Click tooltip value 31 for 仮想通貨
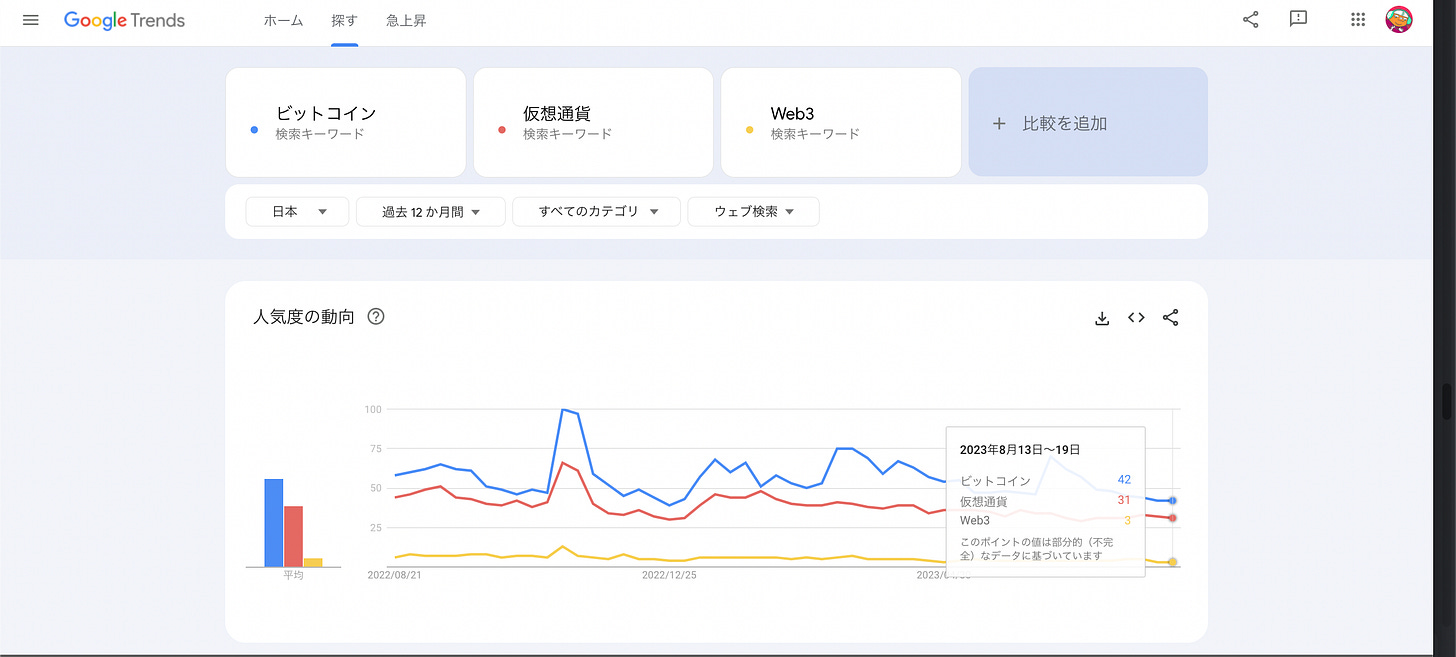The image size is (1456, 657). pyautogui.click(x=1124, y=500)
